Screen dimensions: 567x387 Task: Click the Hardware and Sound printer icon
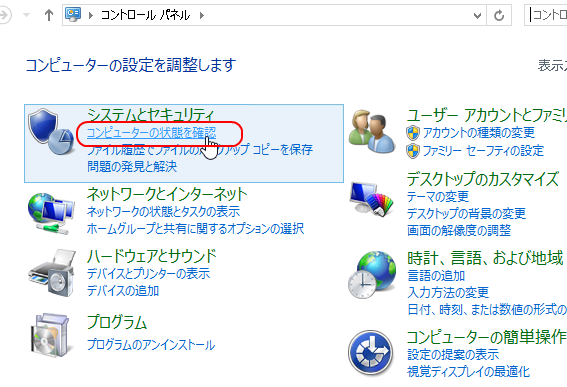point(52,273)
